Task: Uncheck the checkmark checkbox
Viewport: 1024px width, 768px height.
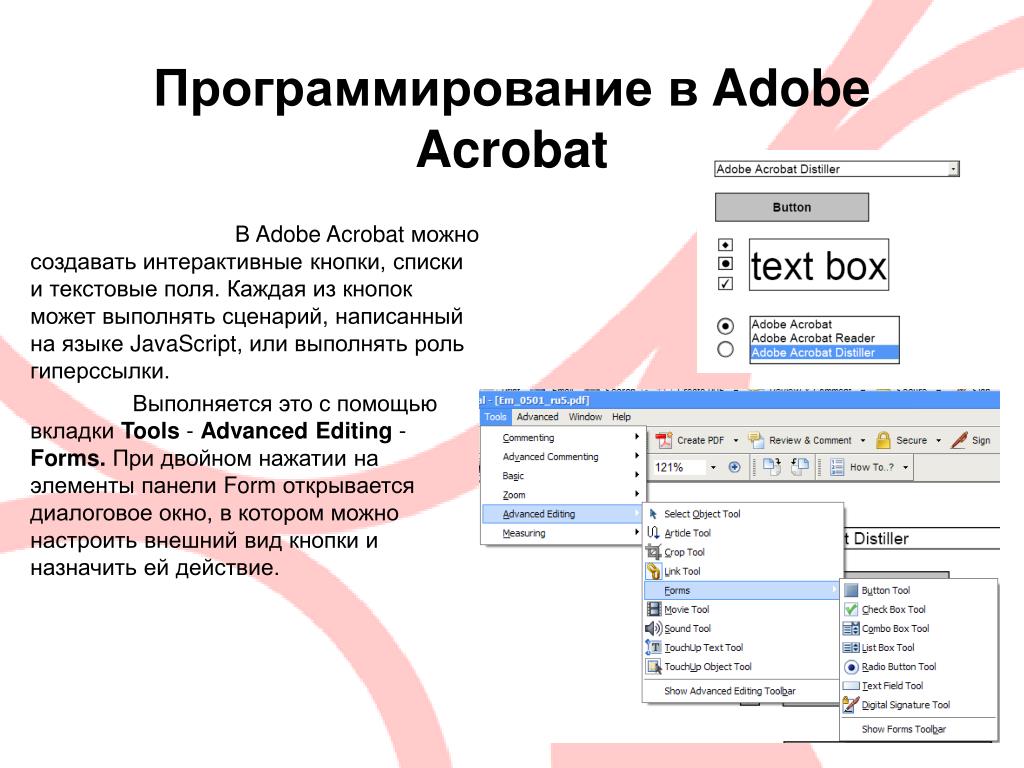Action: click(726, 283)
